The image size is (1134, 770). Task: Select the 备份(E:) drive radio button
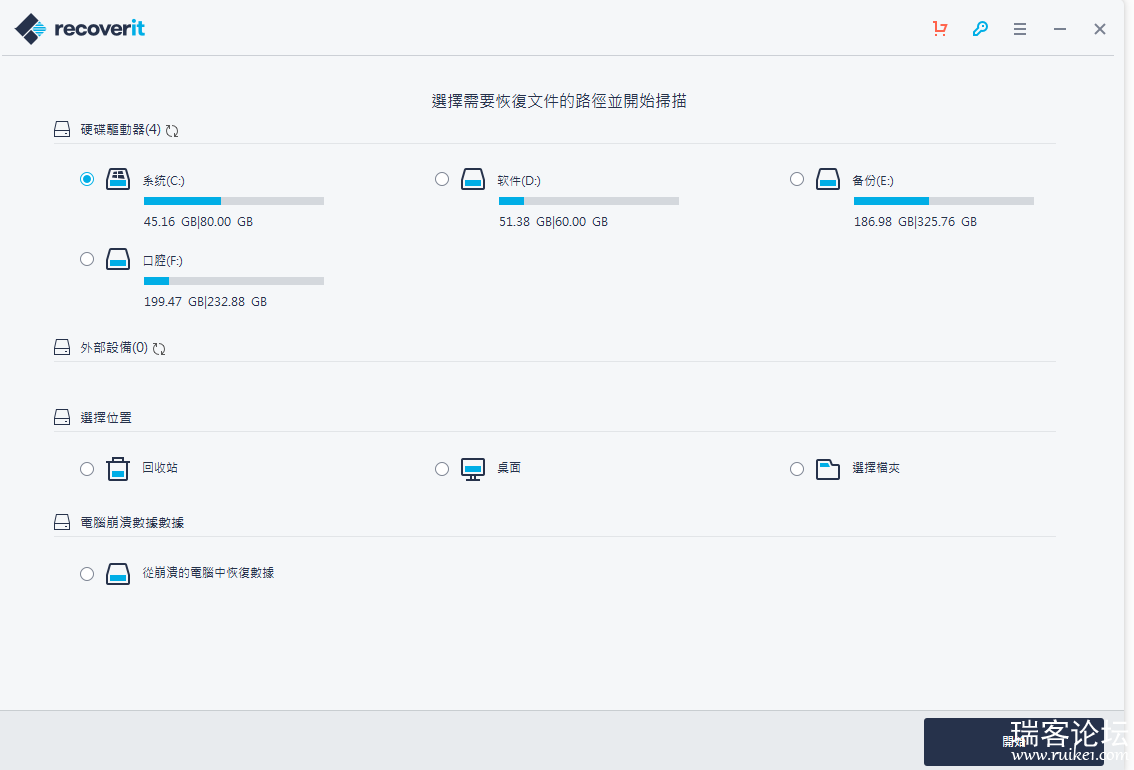[797, 179]
